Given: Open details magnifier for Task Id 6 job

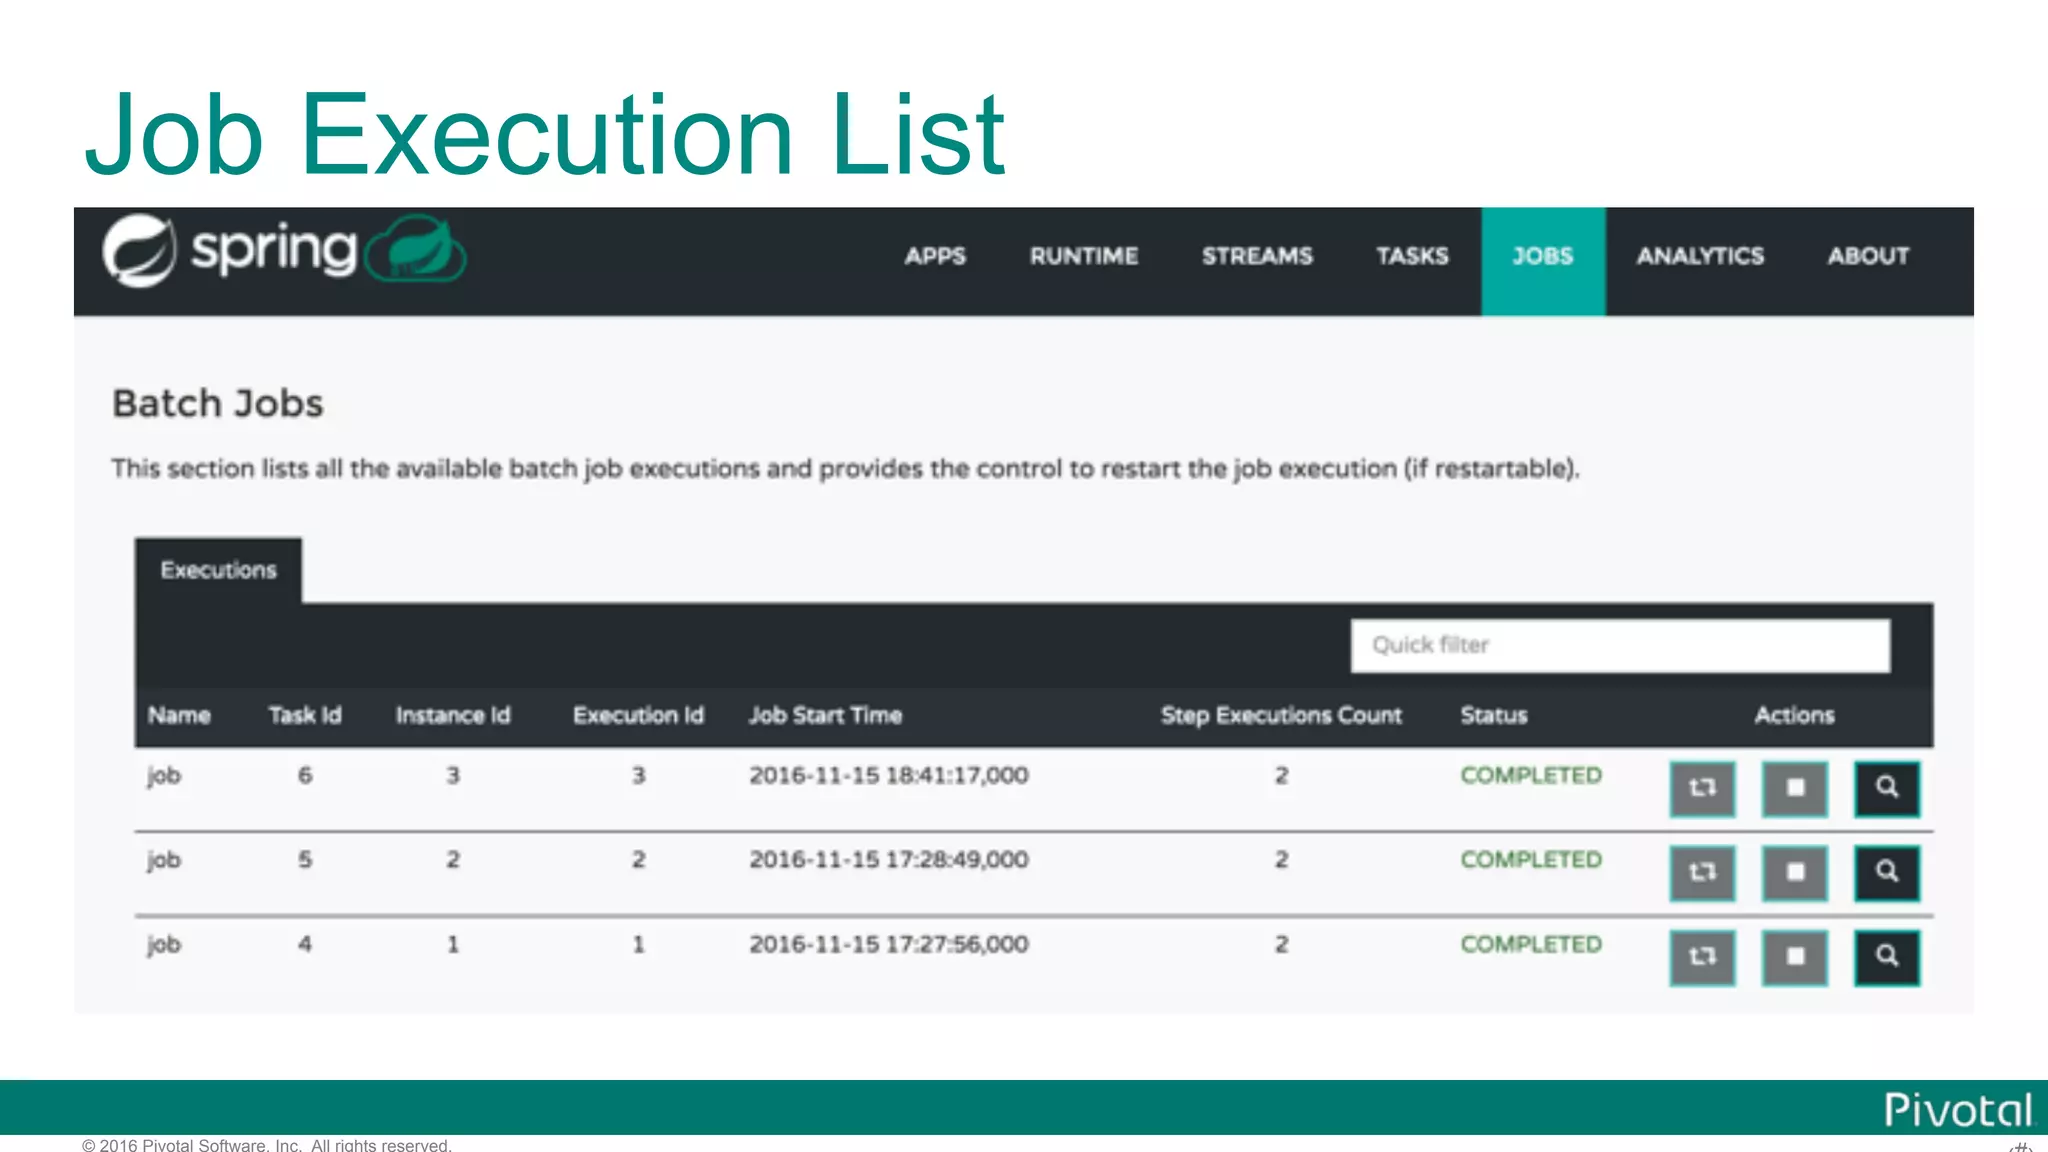Looking at the screenshot, I should [1887, 789].
